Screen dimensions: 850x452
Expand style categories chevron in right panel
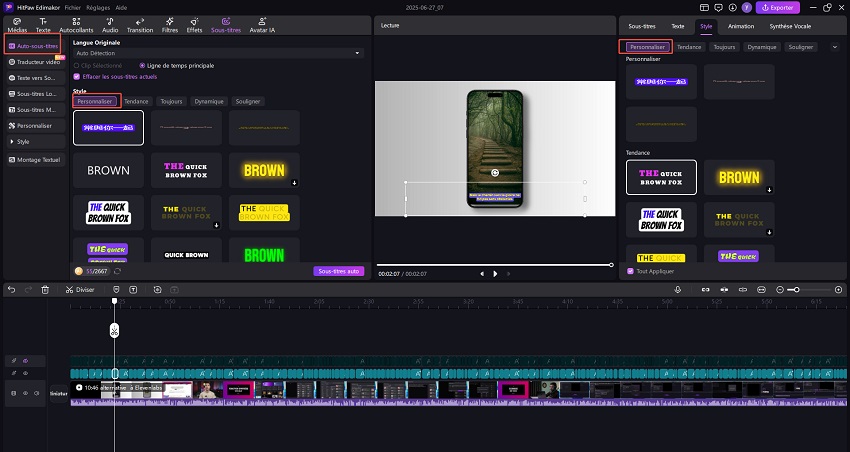click(835, 47)
